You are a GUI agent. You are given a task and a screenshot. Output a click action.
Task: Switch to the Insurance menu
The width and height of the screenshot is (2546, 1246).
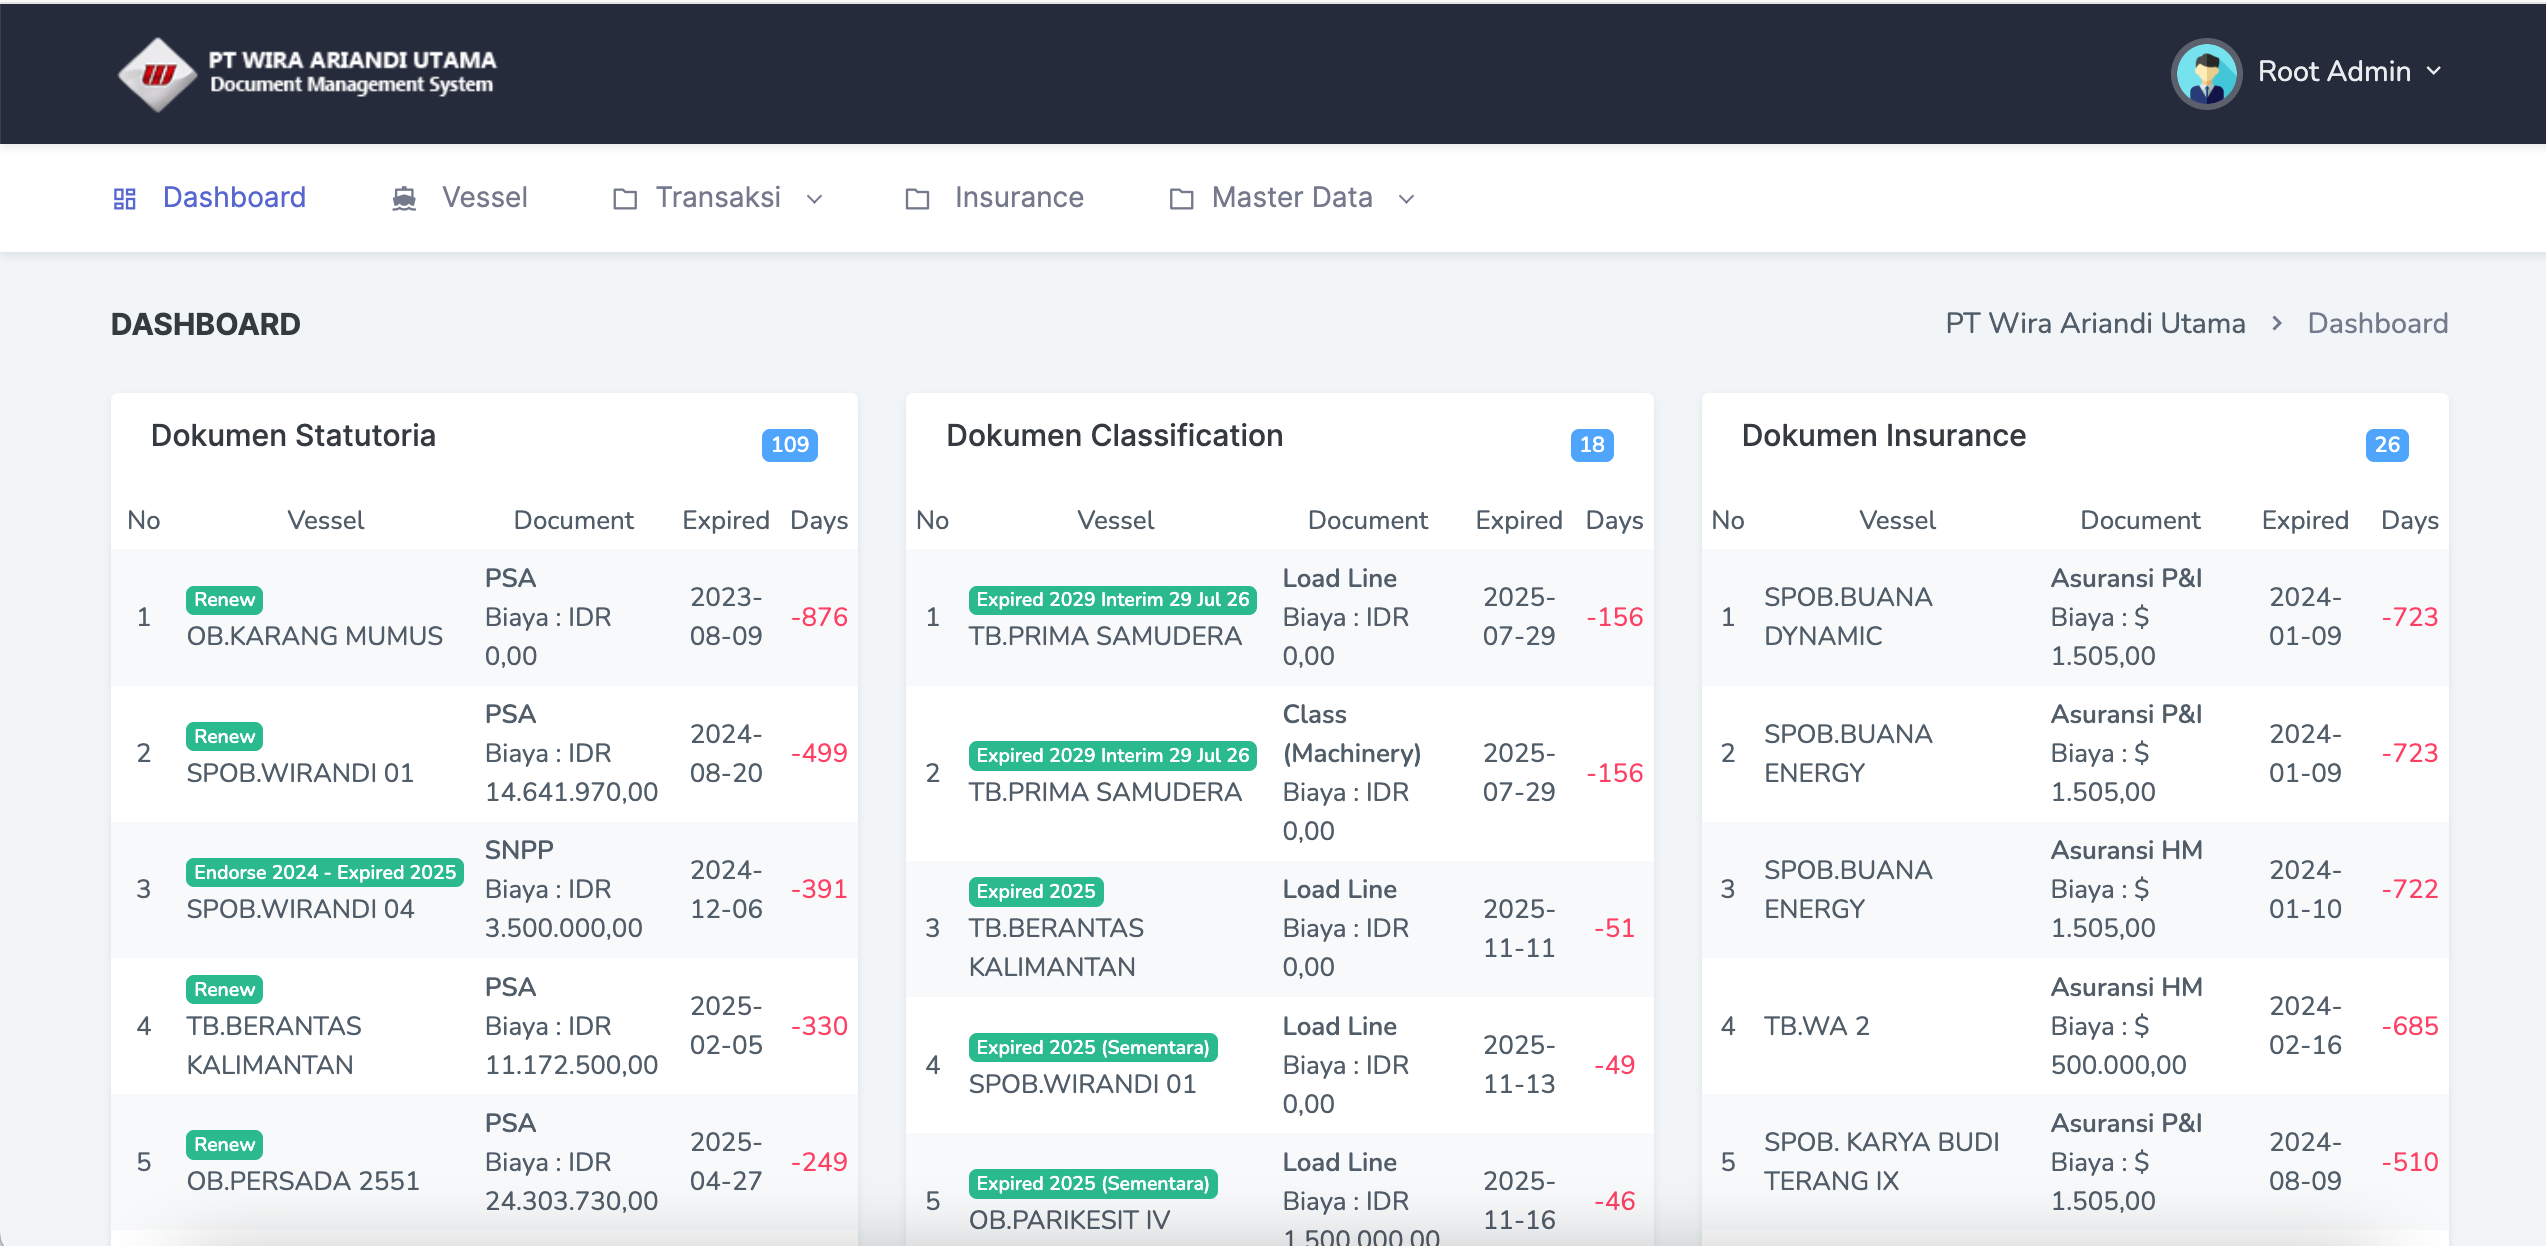(1019, 197)
